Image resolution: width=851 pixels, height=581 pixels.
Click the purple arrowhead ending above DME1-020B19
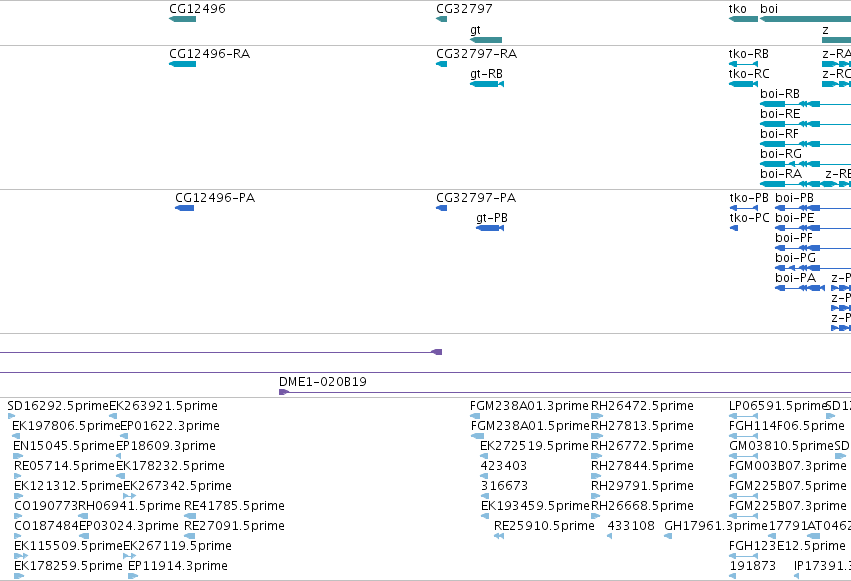point(437,352)
